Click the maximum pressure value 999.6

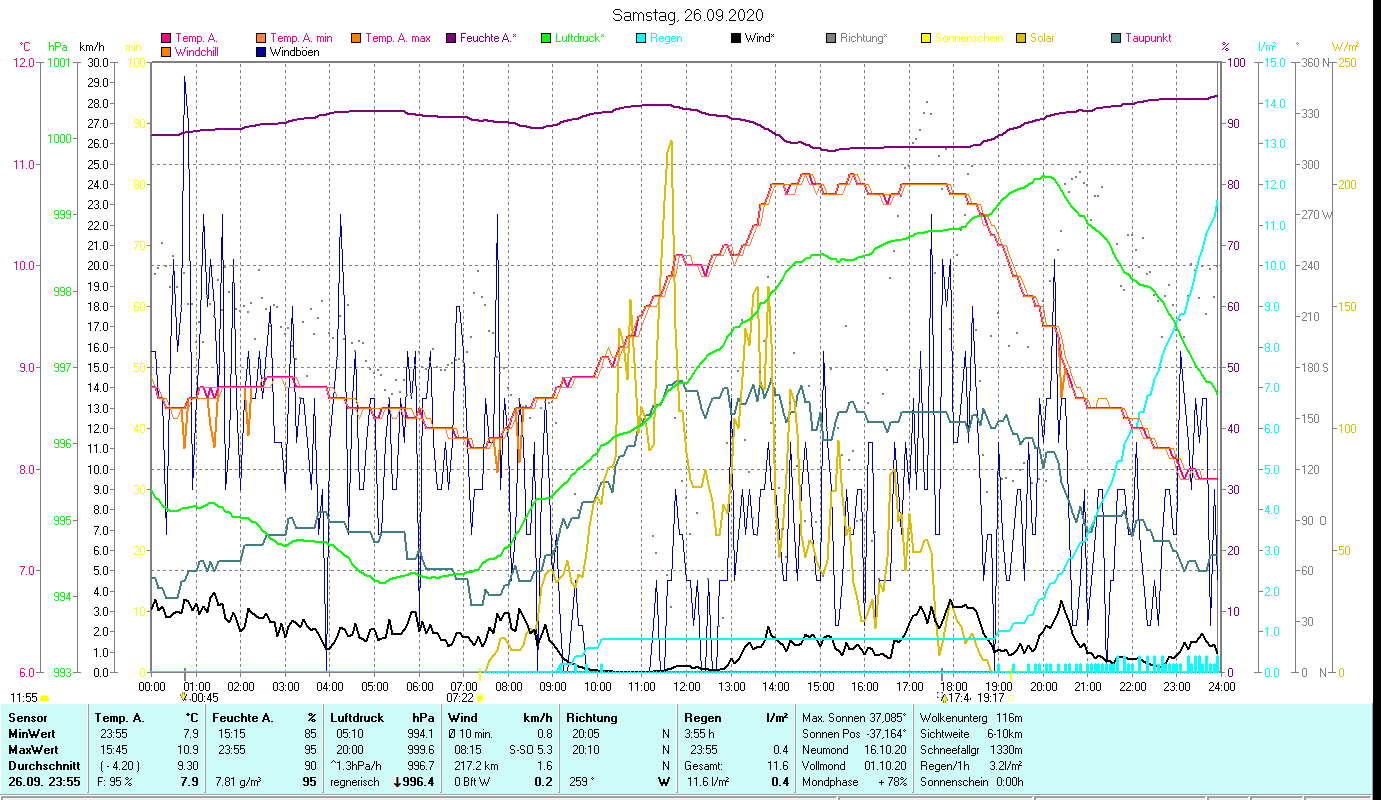420,750
